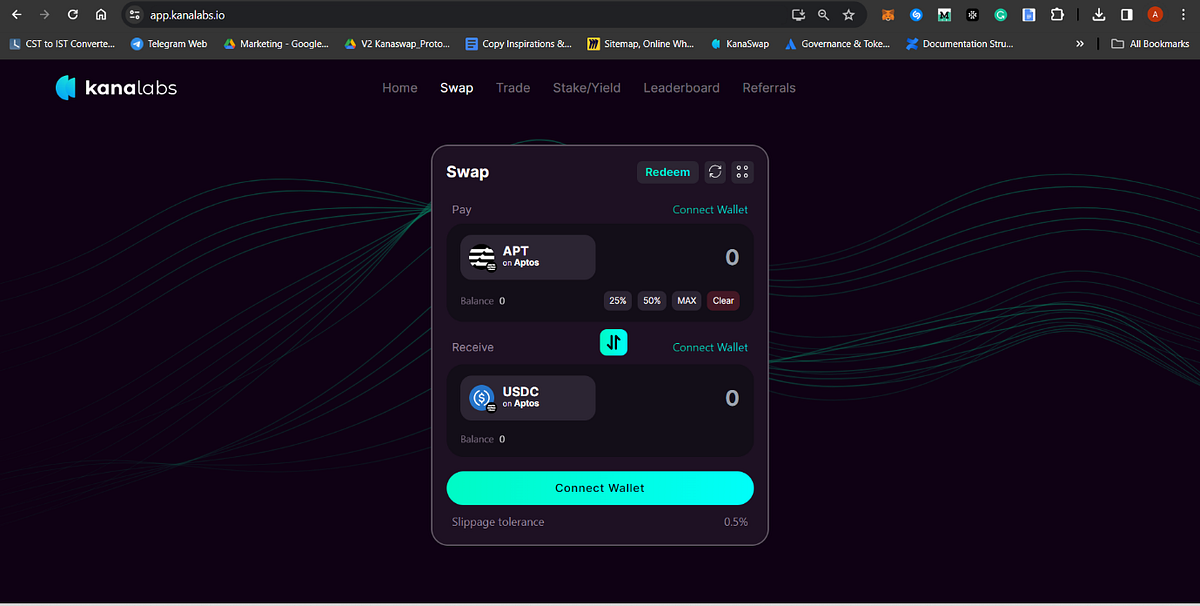This screenshot has width=1200, height=606.
Task: Click the APT token logo
Action: point(481,257)
